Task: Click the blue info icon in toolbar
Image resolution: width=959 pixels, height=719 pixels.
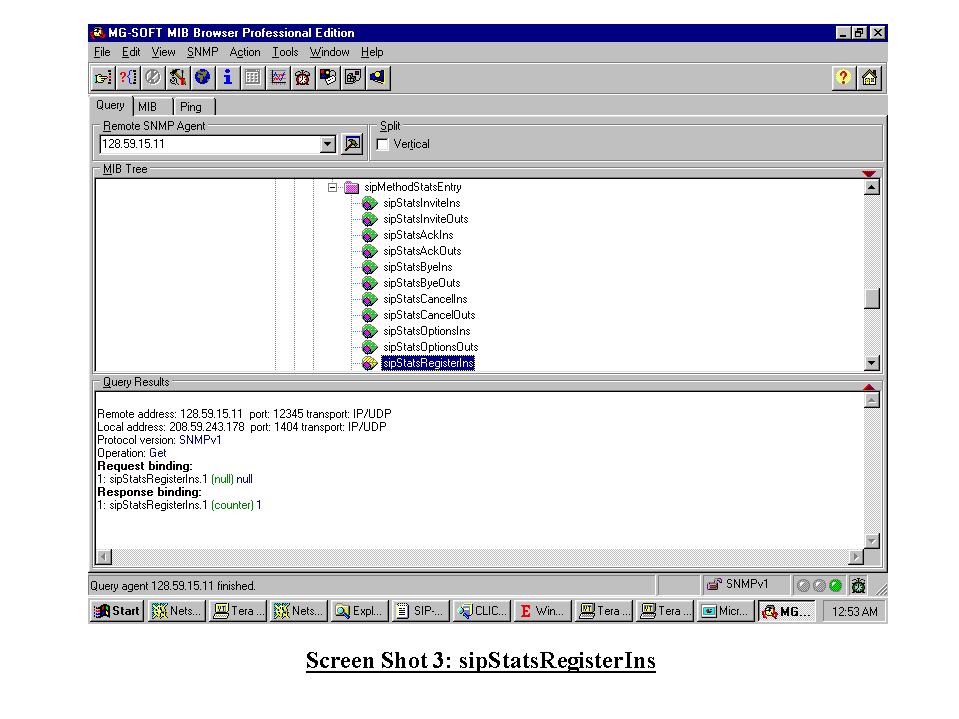Action: 228,77
